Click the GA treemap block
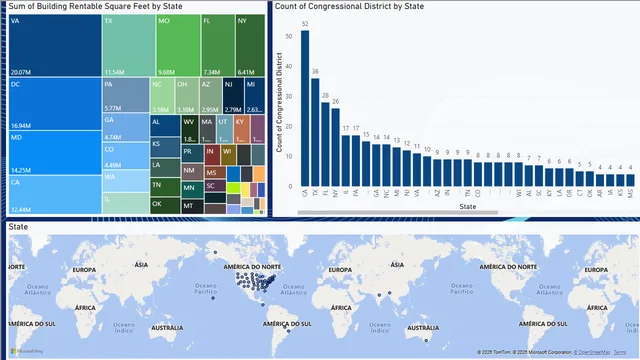Screen dimensions: 640x360 click(x=126, y=127)
